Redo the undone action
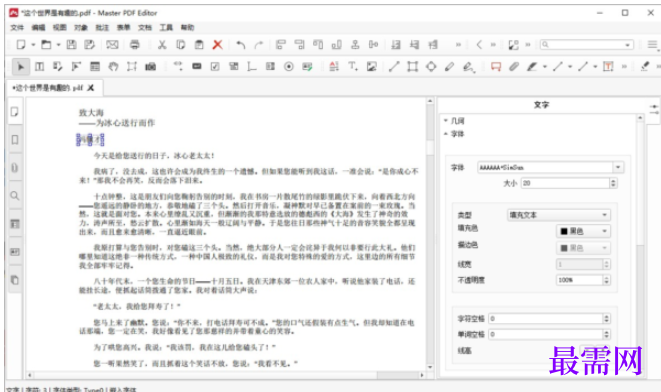Viewport: 661px width, 392px height. coord(259,45)
